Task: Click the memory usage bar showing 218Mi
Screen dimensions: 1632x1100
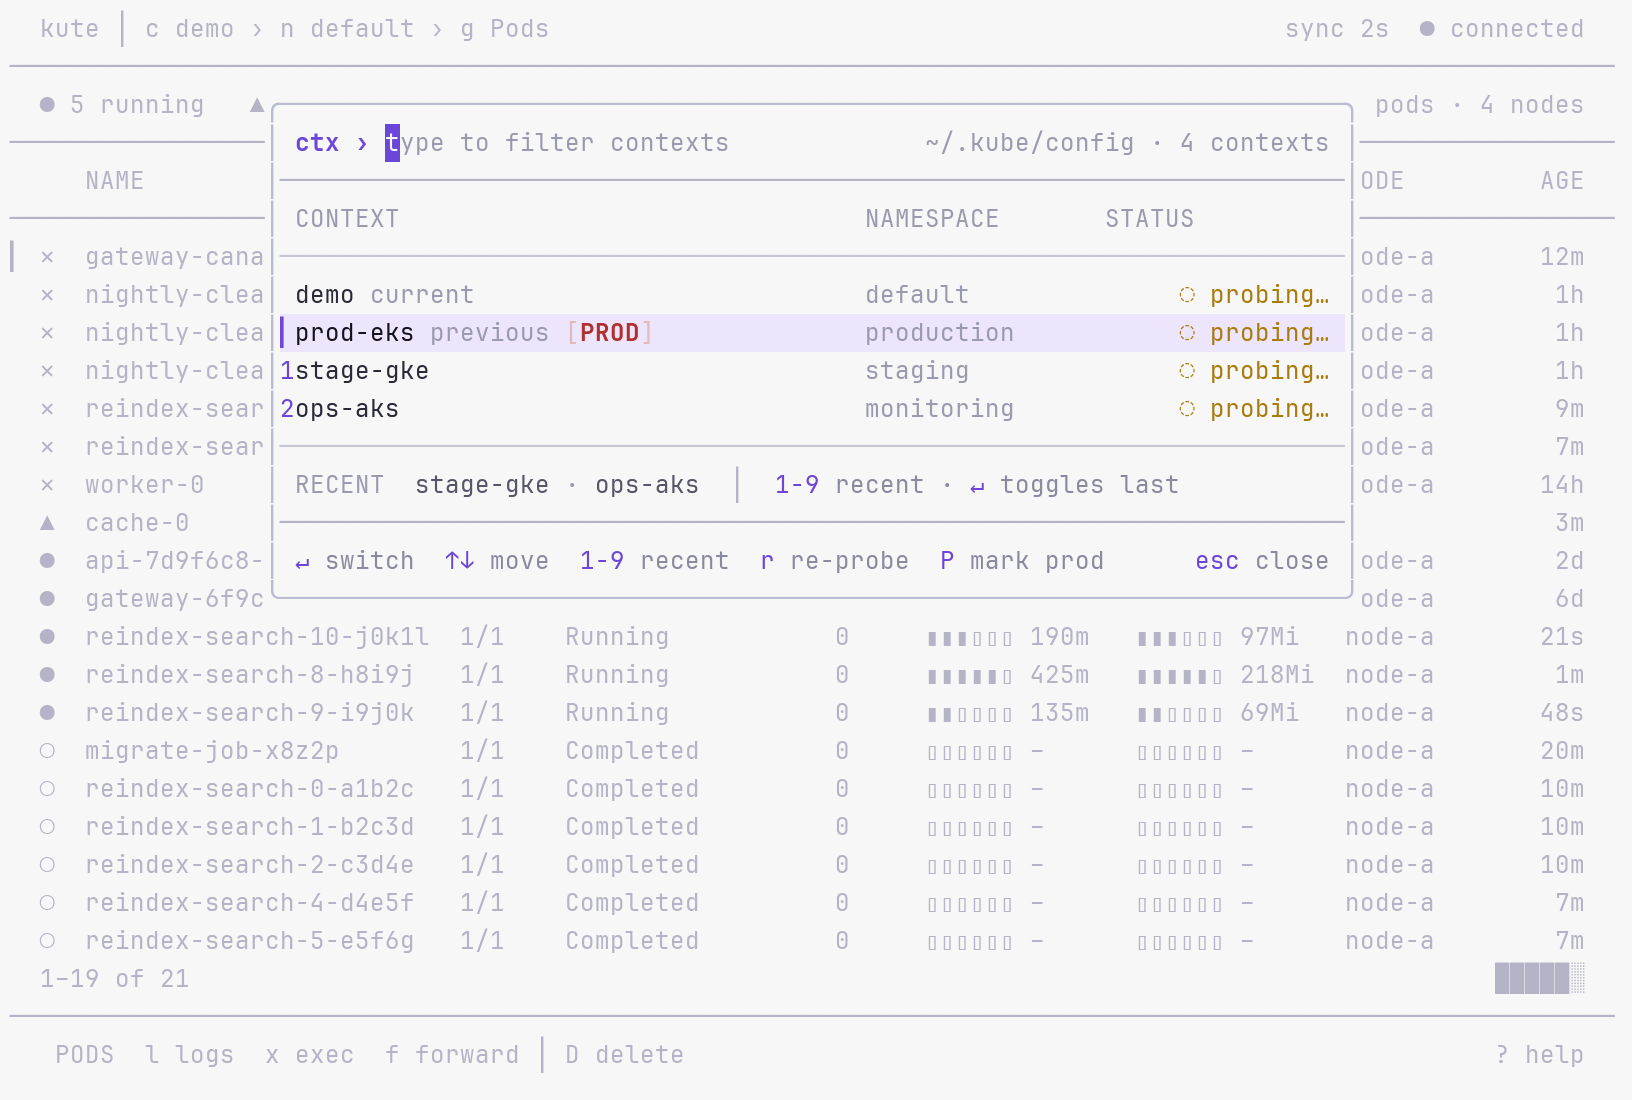Action: (x=1180, y=676)
